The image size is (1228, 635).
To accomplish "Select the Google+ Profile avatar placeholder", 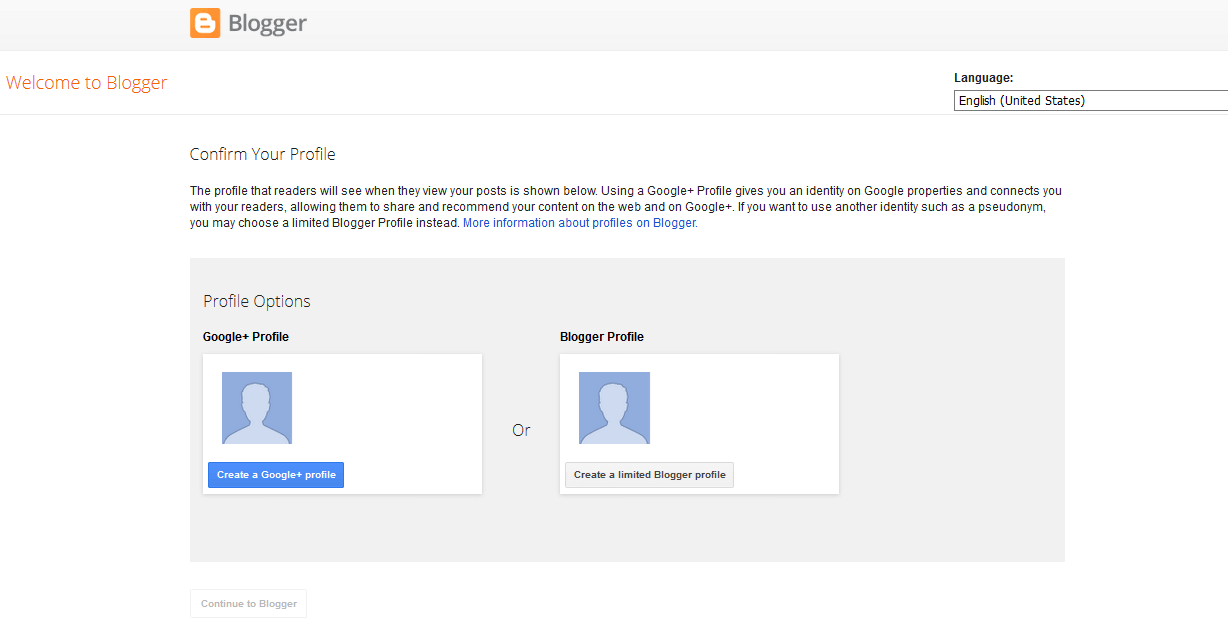I will [257, 408].
